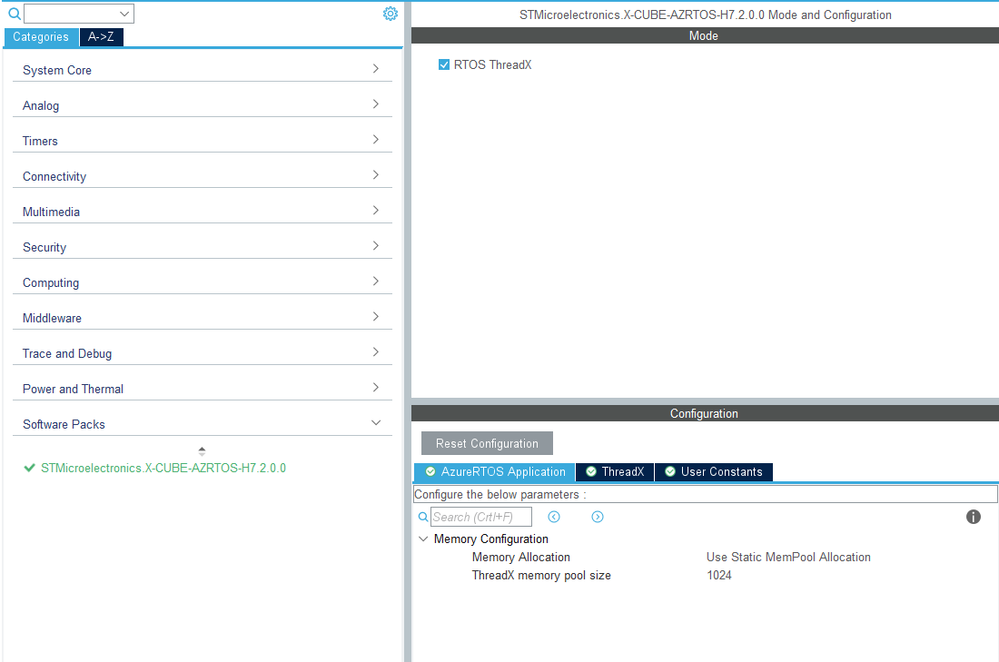Open the settings gear icon

pos(390,13)
